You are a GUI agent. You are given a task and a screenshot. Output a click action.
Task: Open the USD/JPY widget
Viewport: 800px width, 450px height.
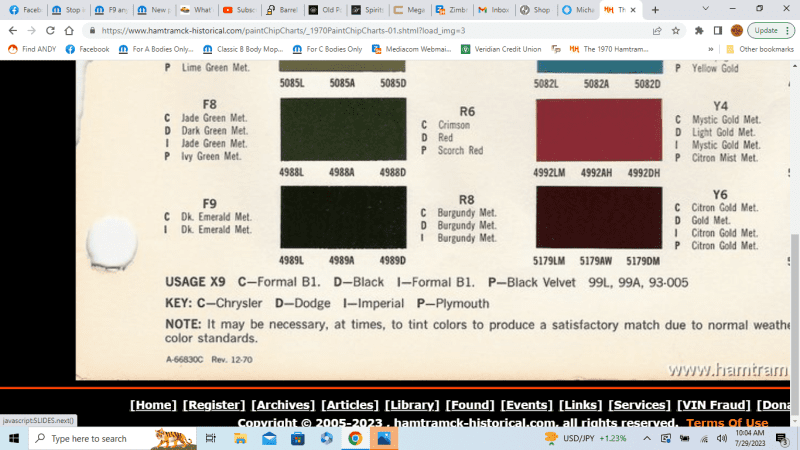click(585, 438)
